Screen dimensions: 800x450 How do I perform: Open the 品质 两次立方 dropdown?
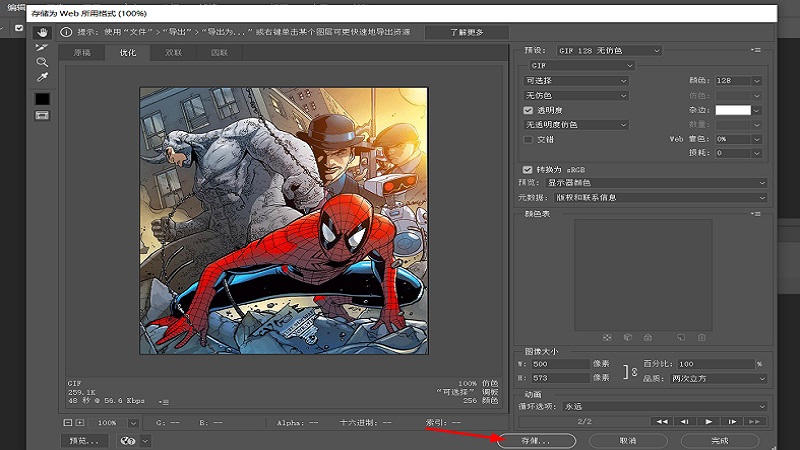(718, 379)
